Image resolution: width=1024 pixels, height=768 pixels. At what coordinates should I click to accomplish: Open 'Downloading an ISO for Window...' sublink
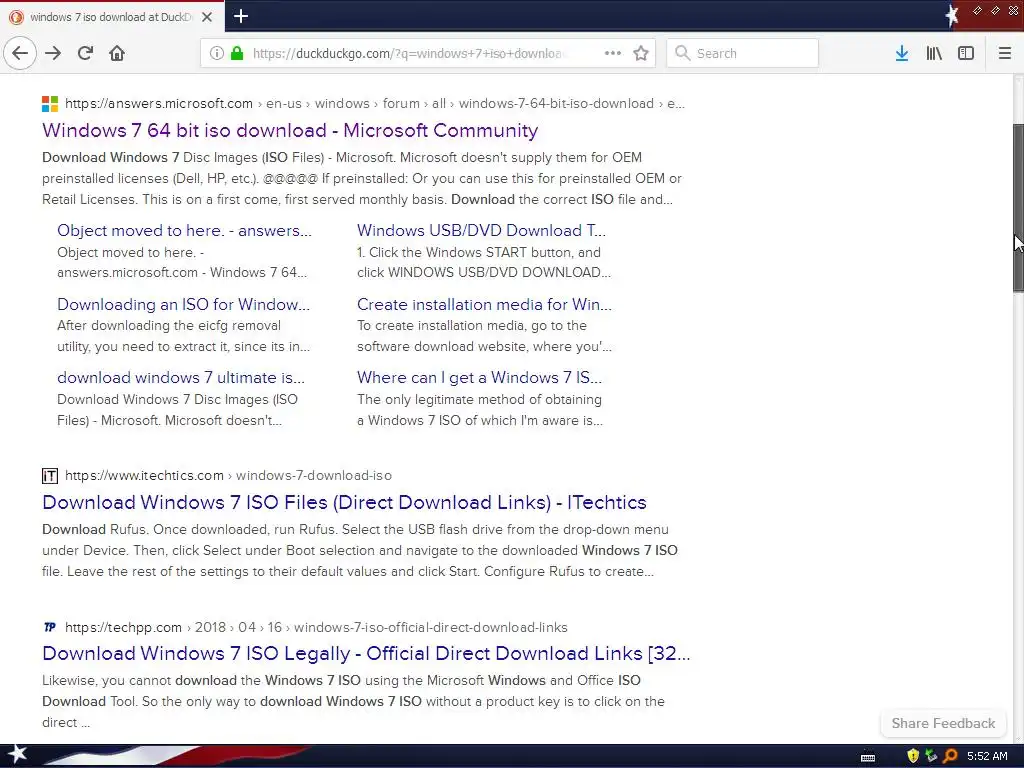click(x=184, y=304)
